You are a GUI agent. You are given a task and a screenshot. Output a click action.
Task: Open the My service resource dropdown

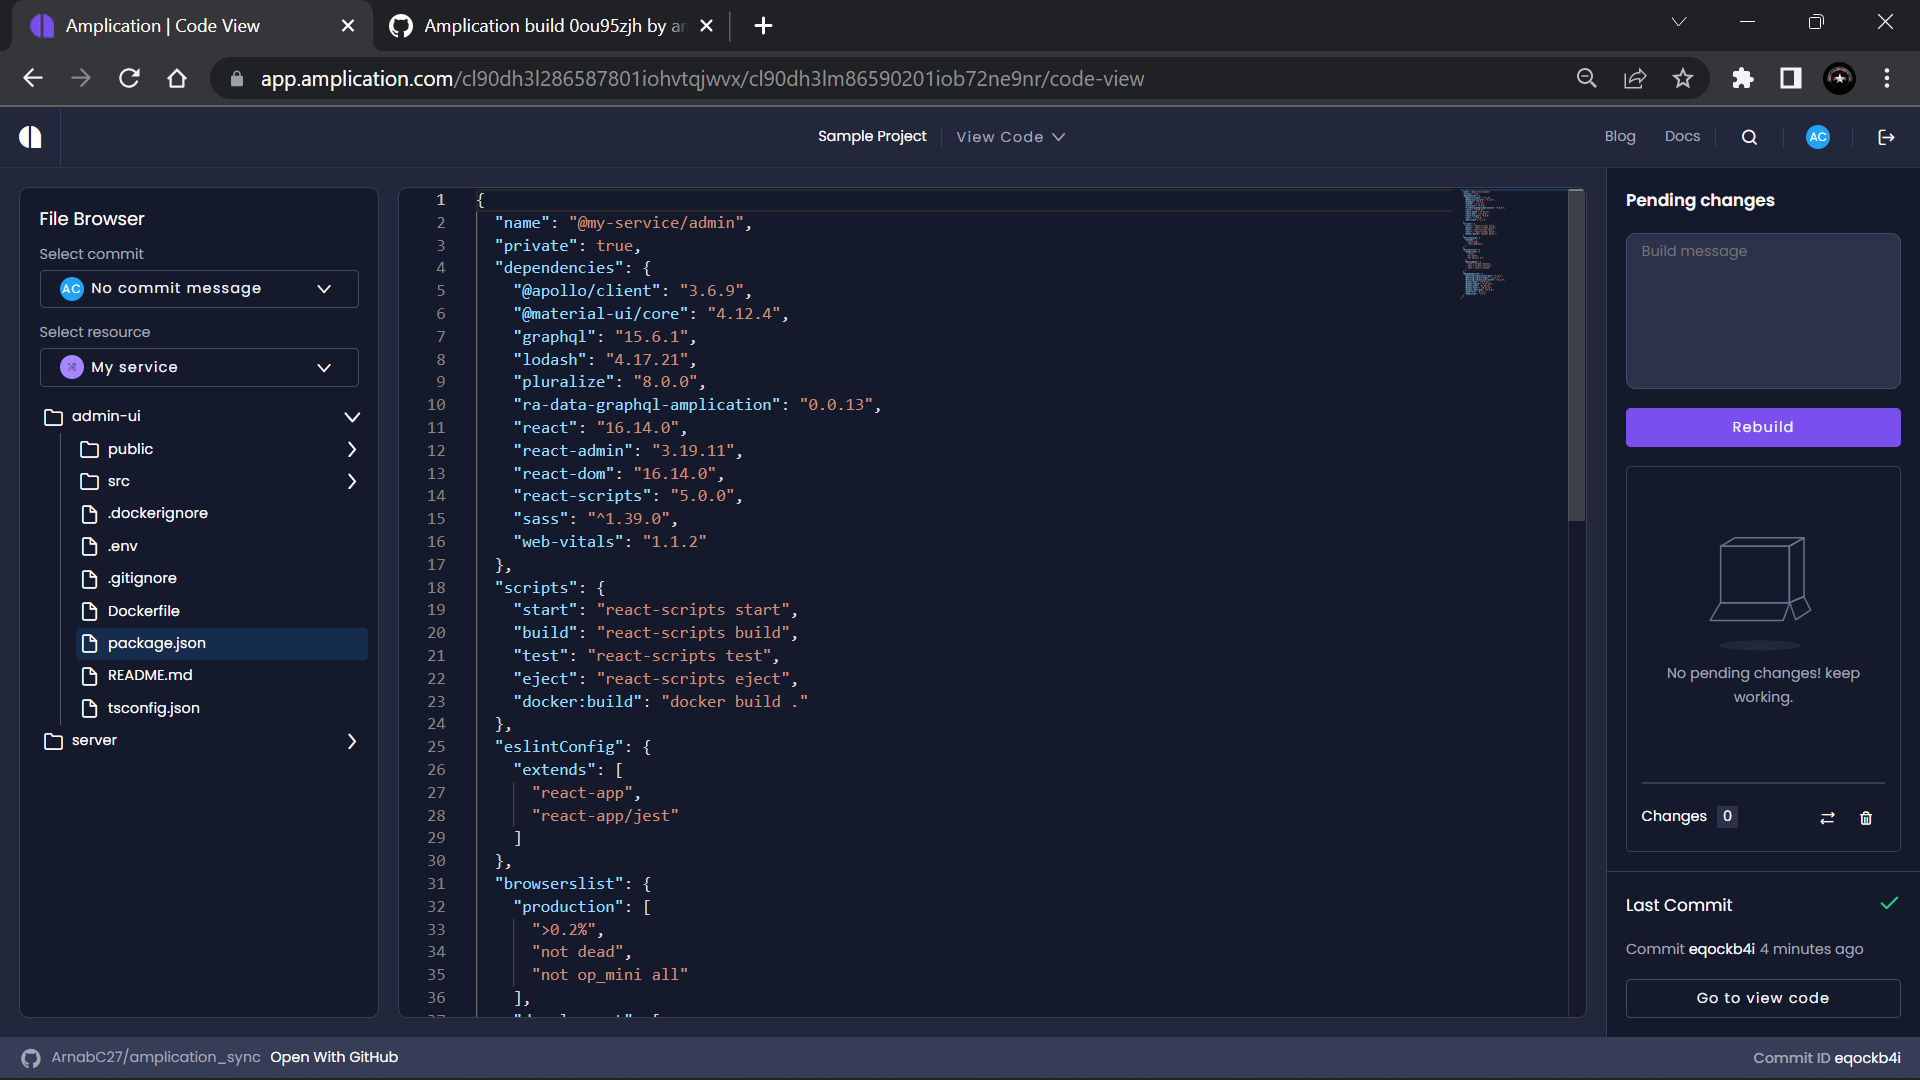[198, 367]
